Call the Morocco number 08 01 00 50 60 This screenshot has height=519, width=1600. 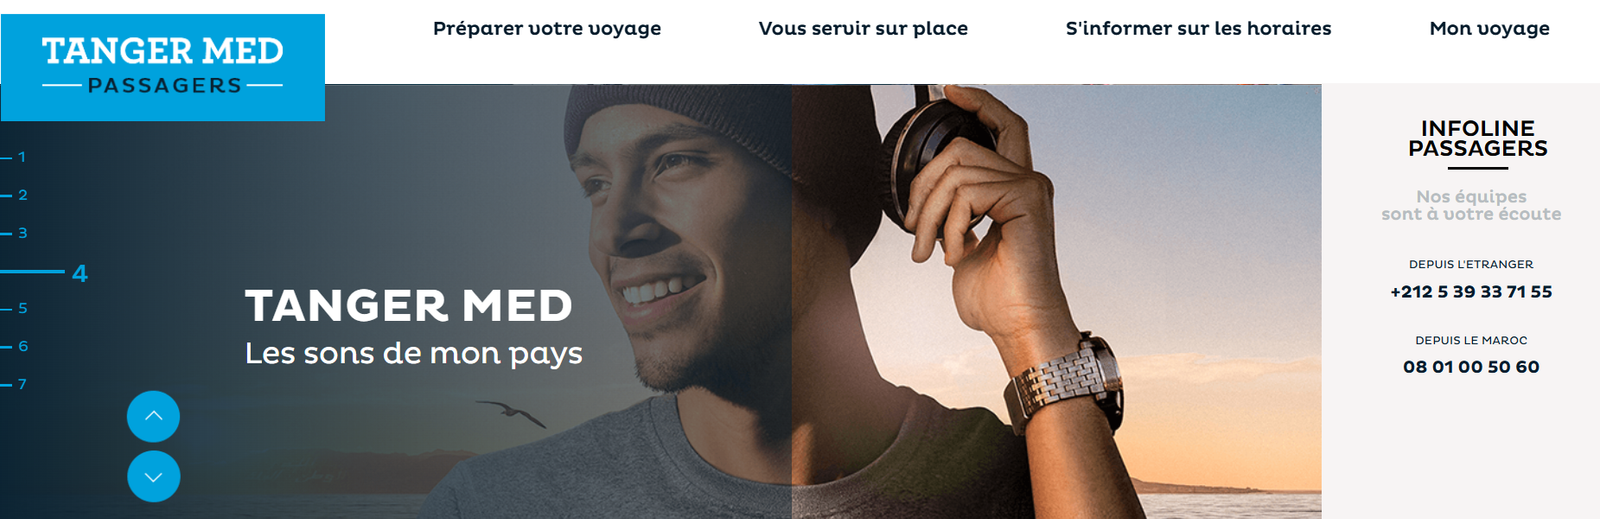coord(1471,367)
